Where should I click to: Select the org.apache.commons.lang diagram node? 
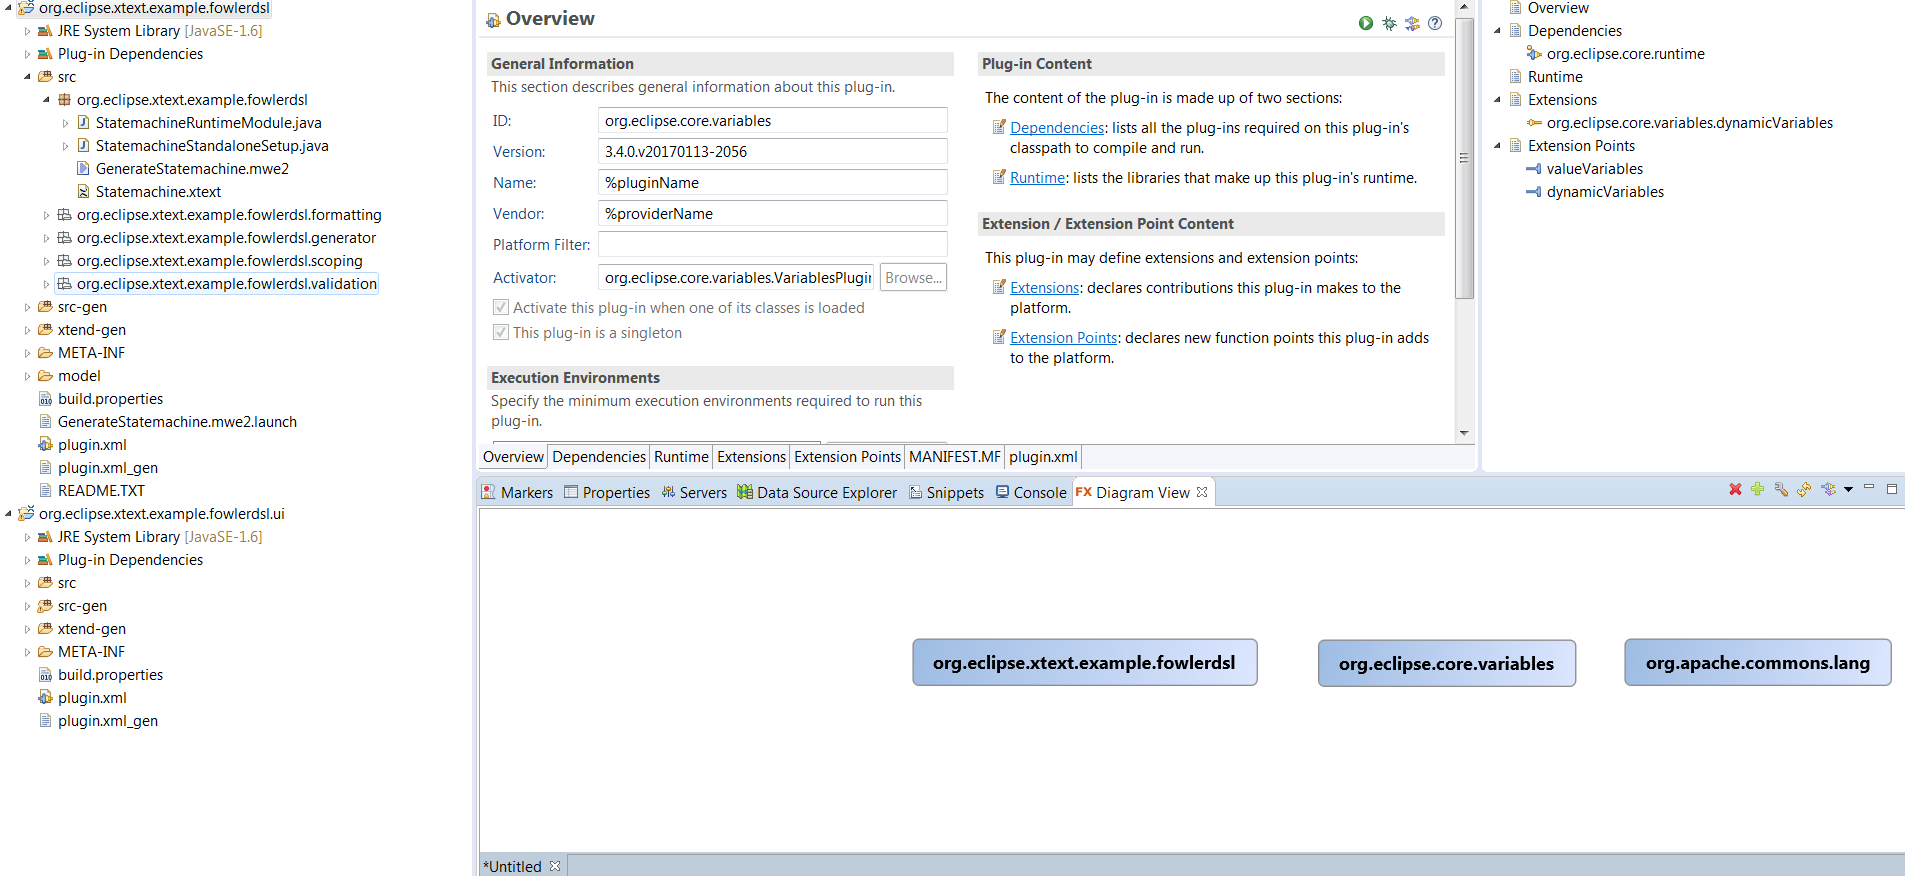point(1757,662)
